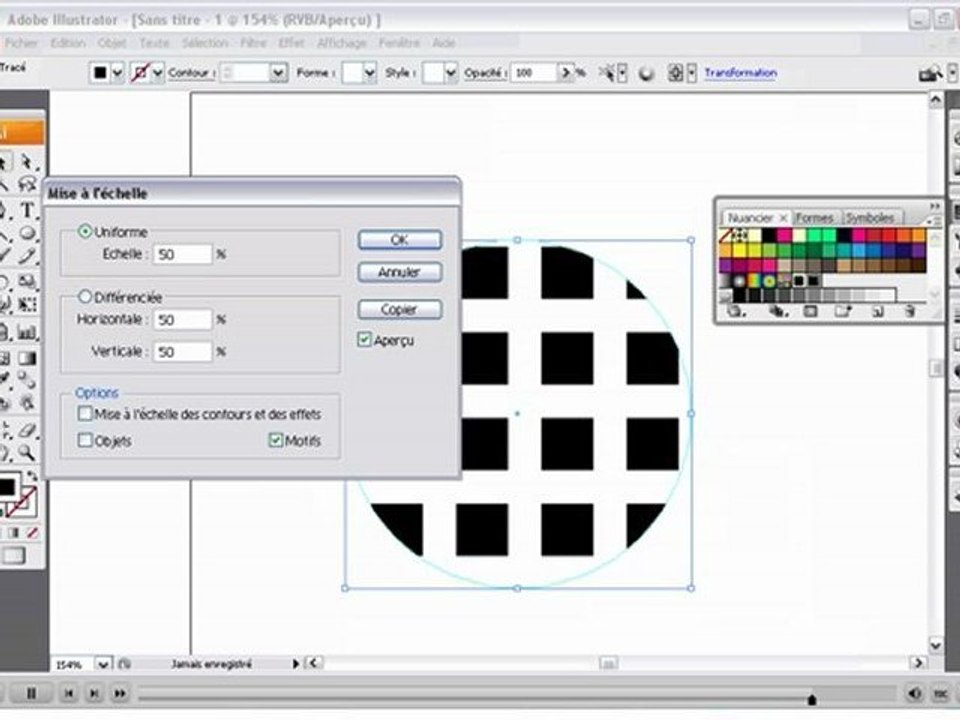Select the Ellipse shape tool

28,233
